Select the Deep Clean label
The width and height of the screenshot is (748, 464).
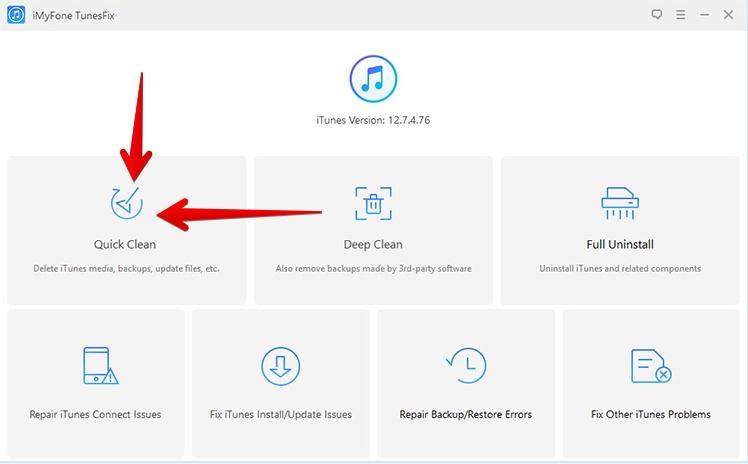click(x=373, y=245)
